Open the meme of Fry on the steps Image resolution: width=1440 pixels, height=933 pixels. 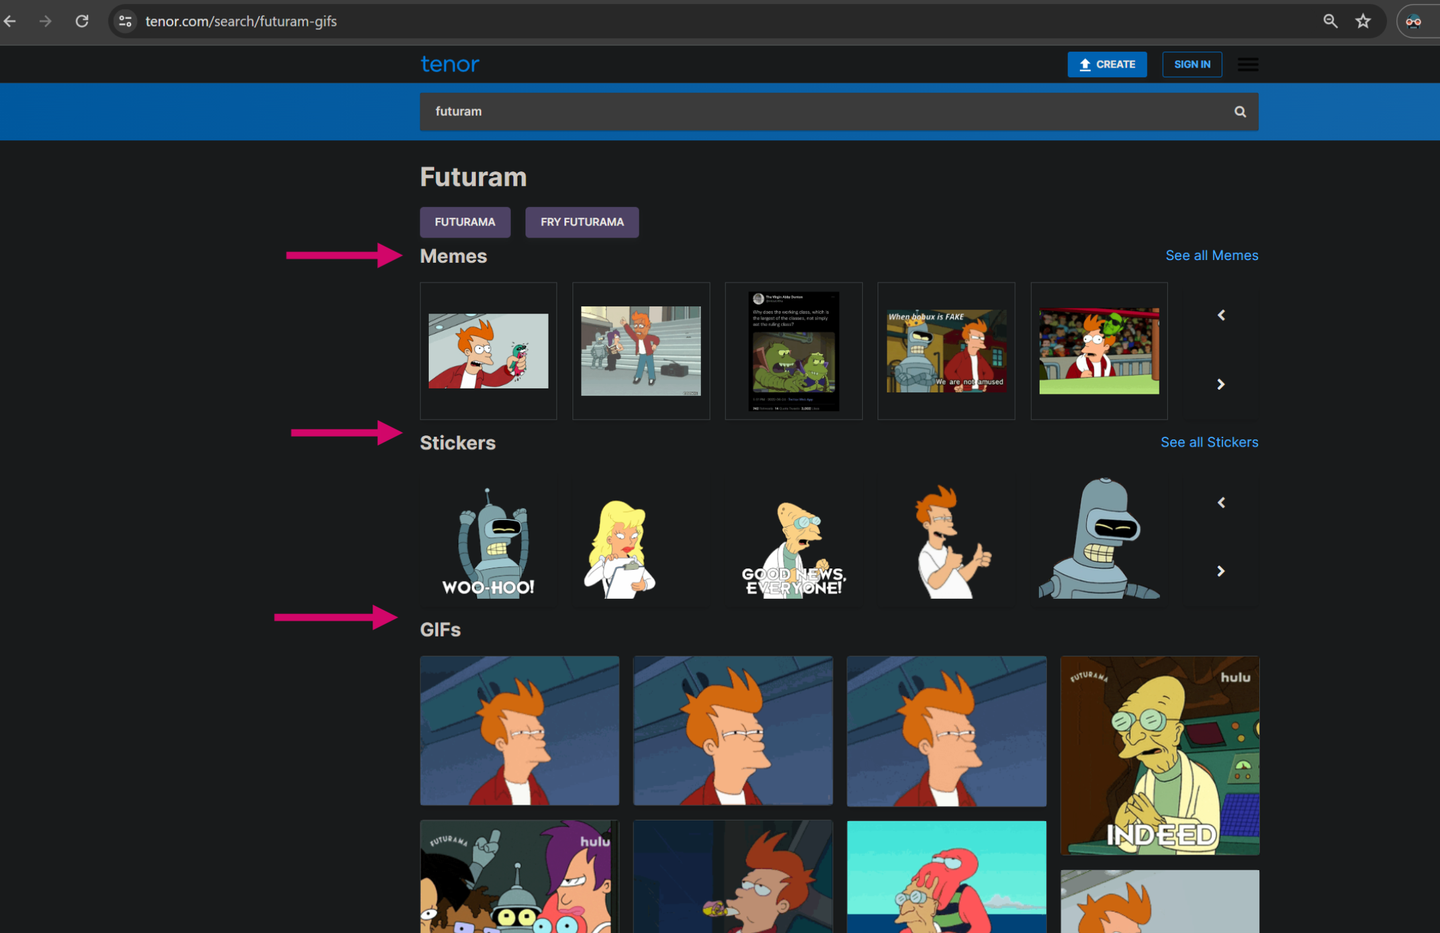tap(641, 351)
